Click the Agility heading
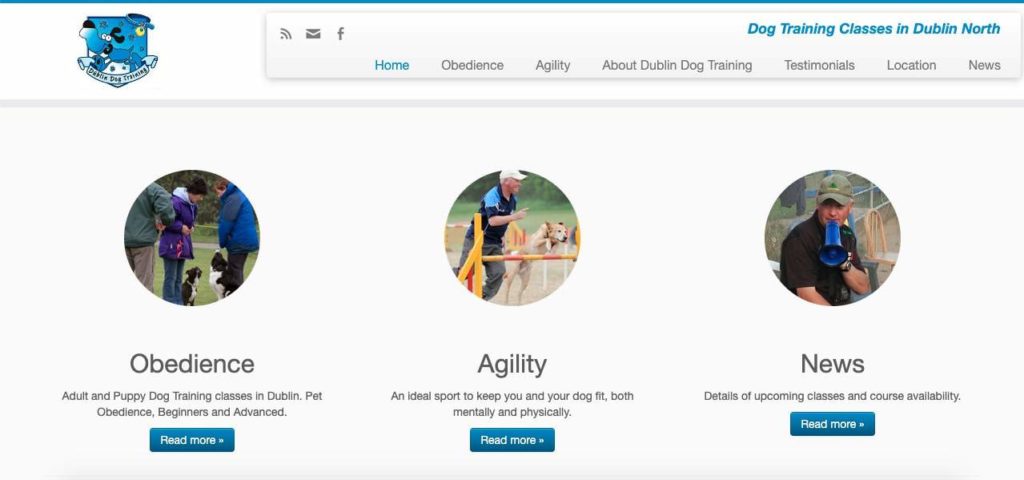The image size is (1024, 480). tap(512, 364)
